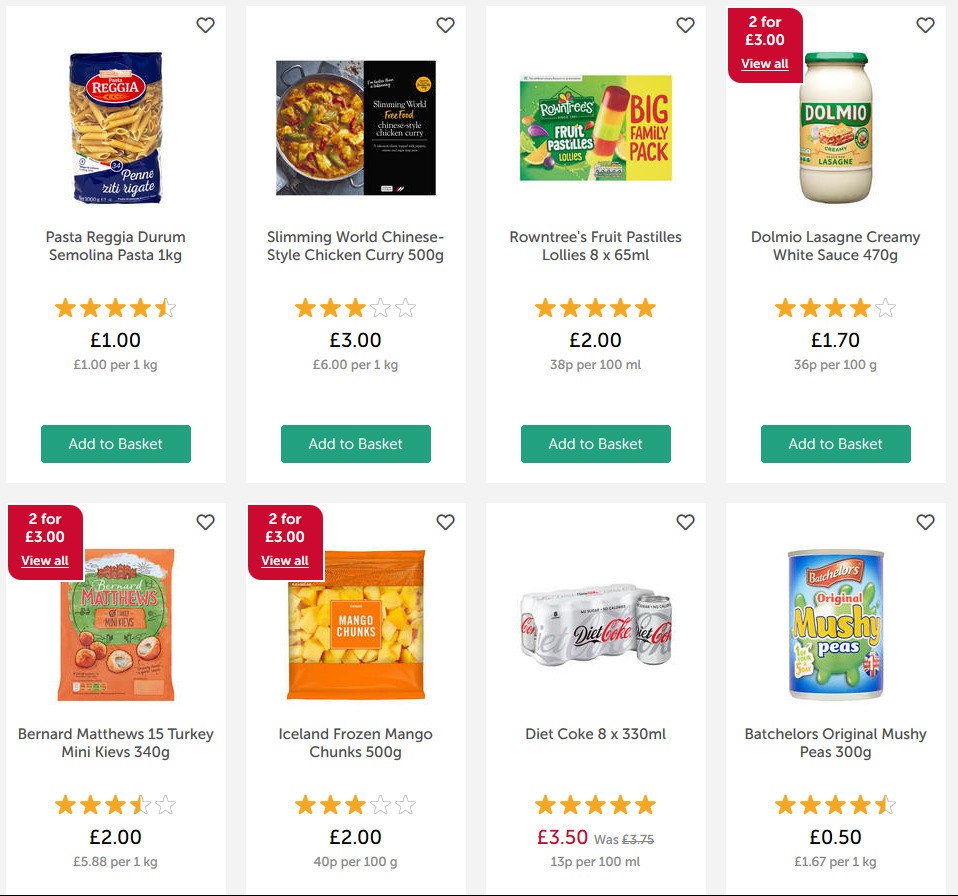Add Dolmio Creamy White Sauce to basket

click(x=836, y=444)
